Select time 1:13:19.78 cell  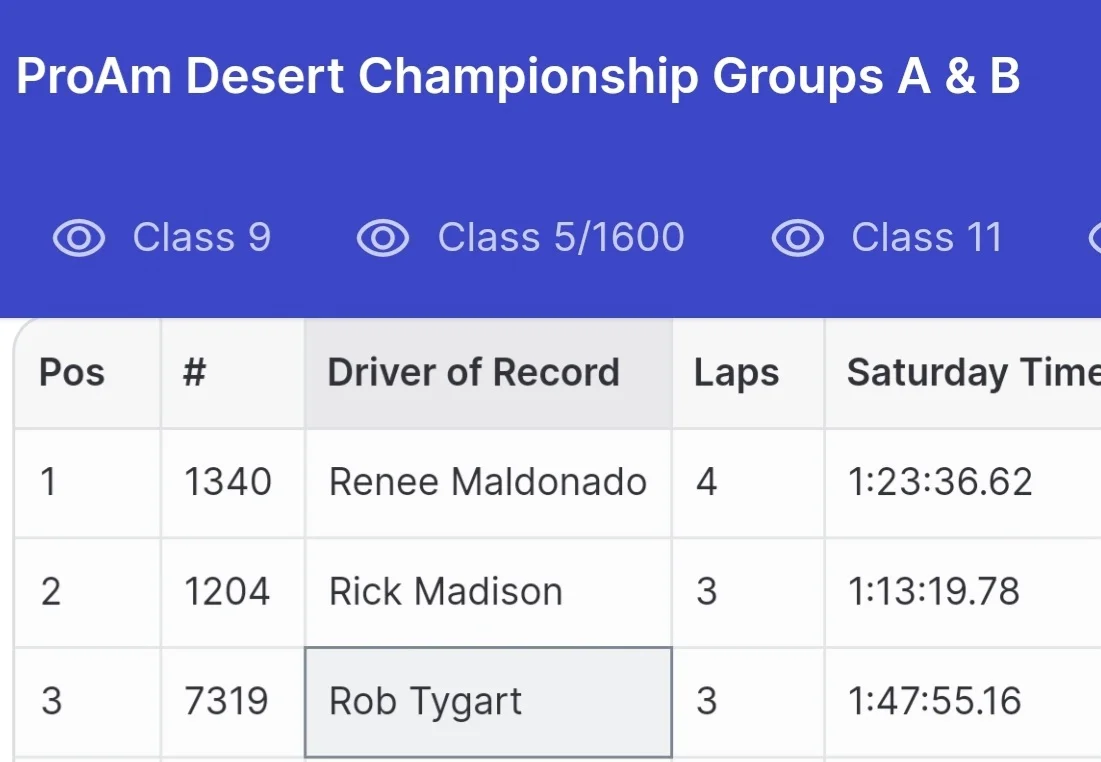coord(934,592)
